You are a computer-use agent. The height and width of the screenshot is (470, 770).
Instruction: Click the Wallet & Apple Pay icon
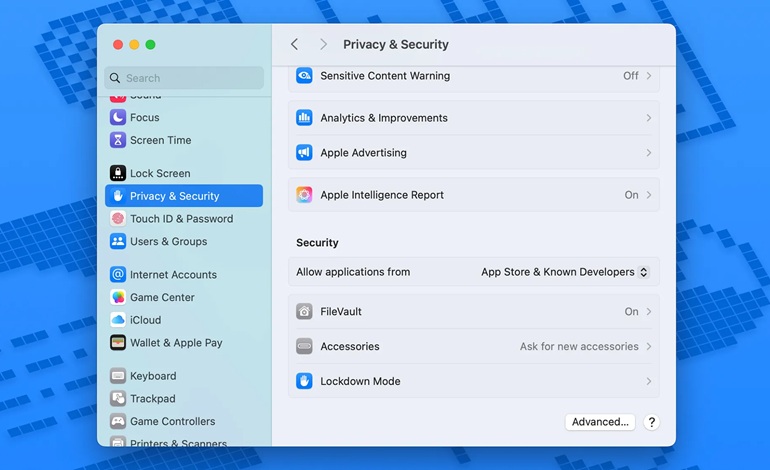click(118, 342)
